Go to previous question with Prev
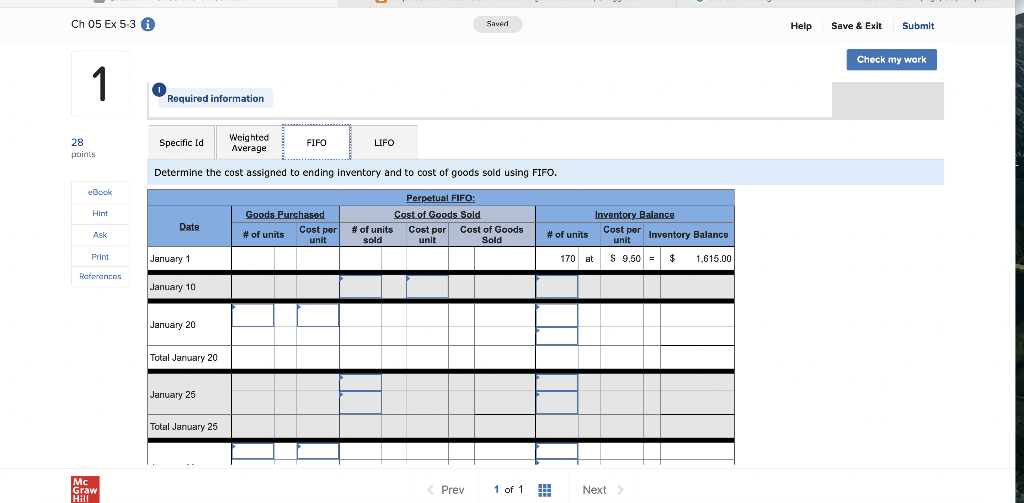Viewport: 1024px width, 503px height. (x=445, y=489)
